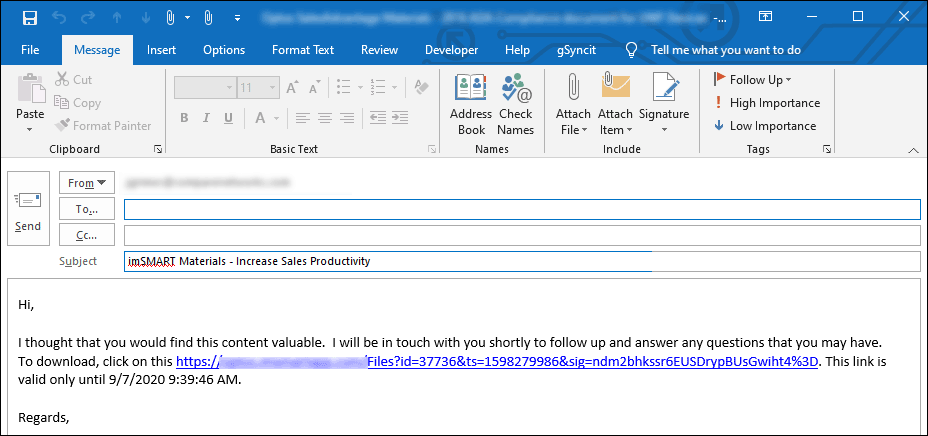Viewport: 928px width, 436px height.
Task: Open Font Color dropdown arrow
Action: tap(276, 118)
